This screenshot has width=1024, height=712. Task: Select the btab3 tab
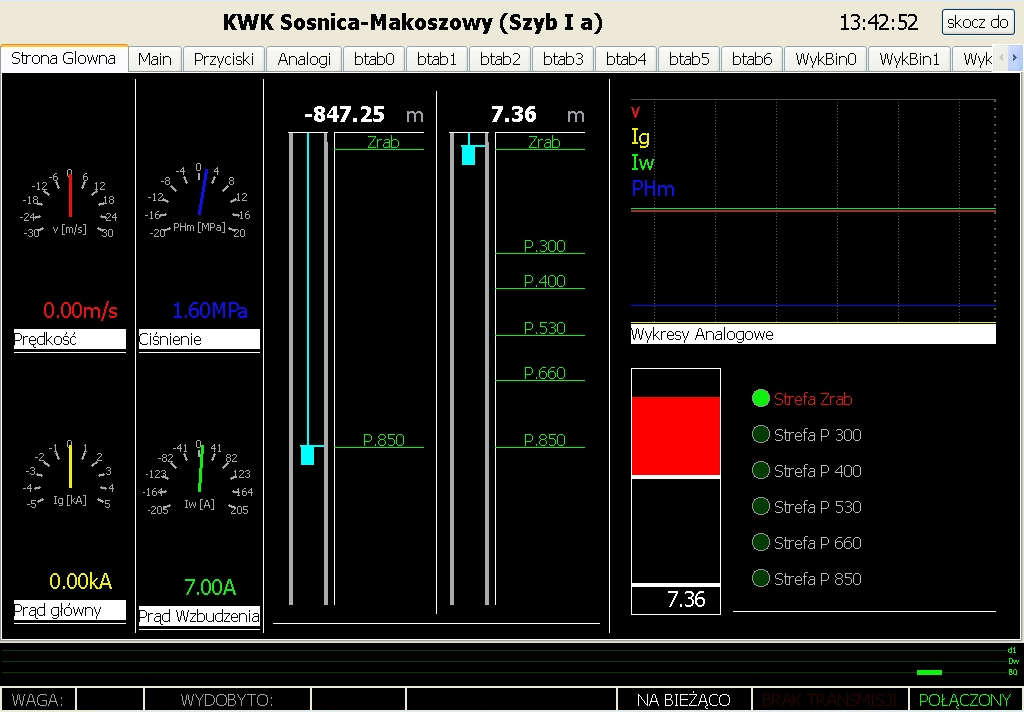point(563,59)
